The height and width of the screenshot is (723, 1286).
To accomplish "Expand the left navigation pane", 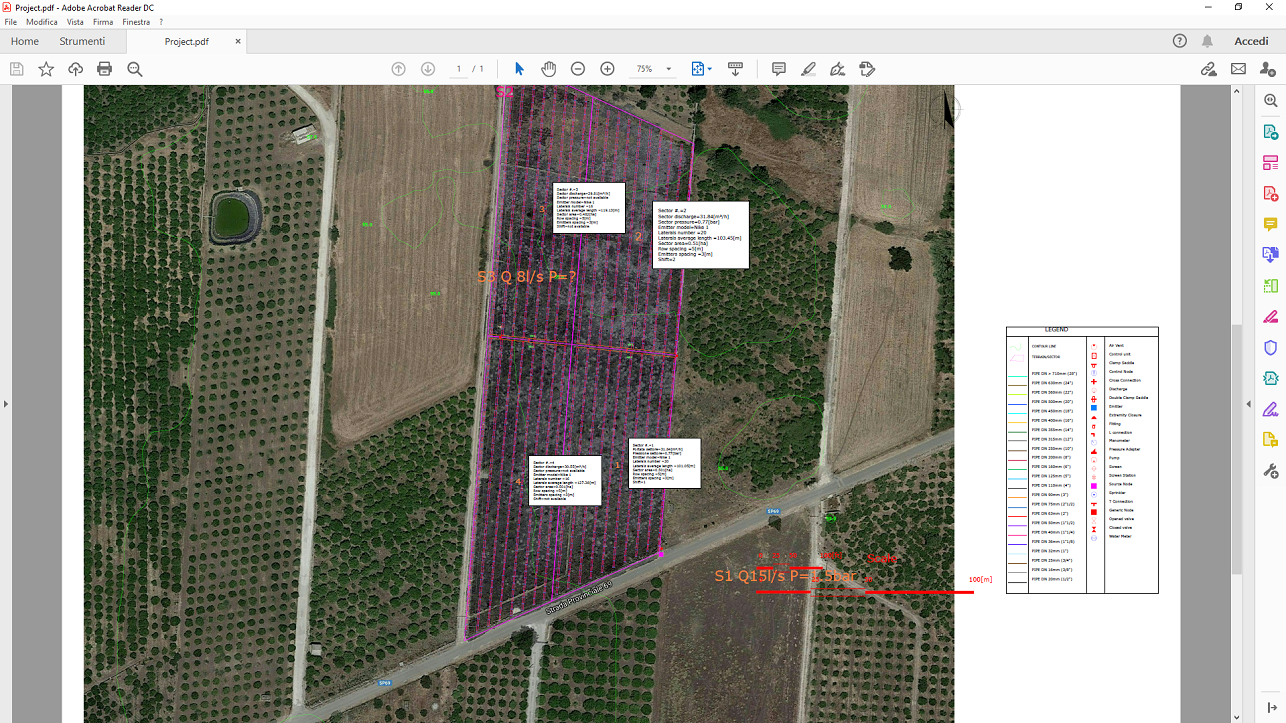I will pos(6,404).
